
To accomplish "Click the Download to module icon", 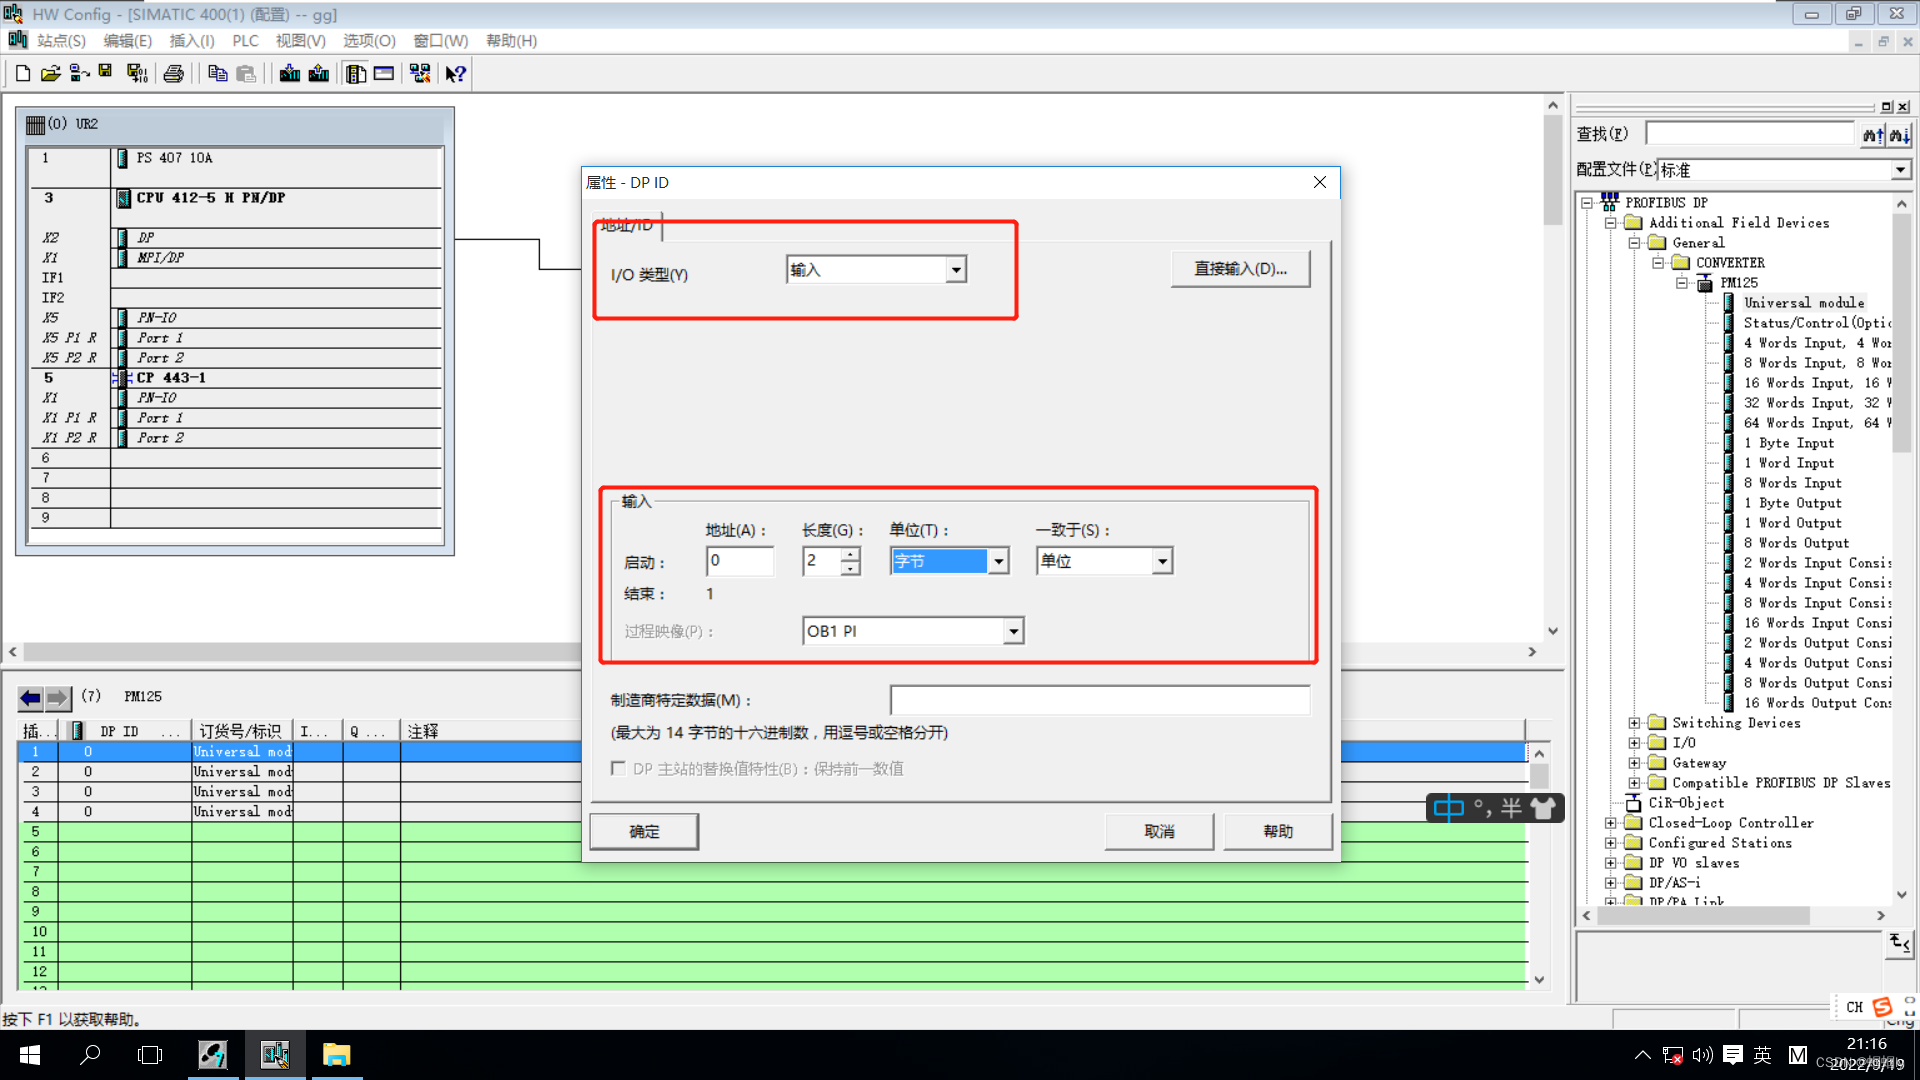I will (290, 73).
